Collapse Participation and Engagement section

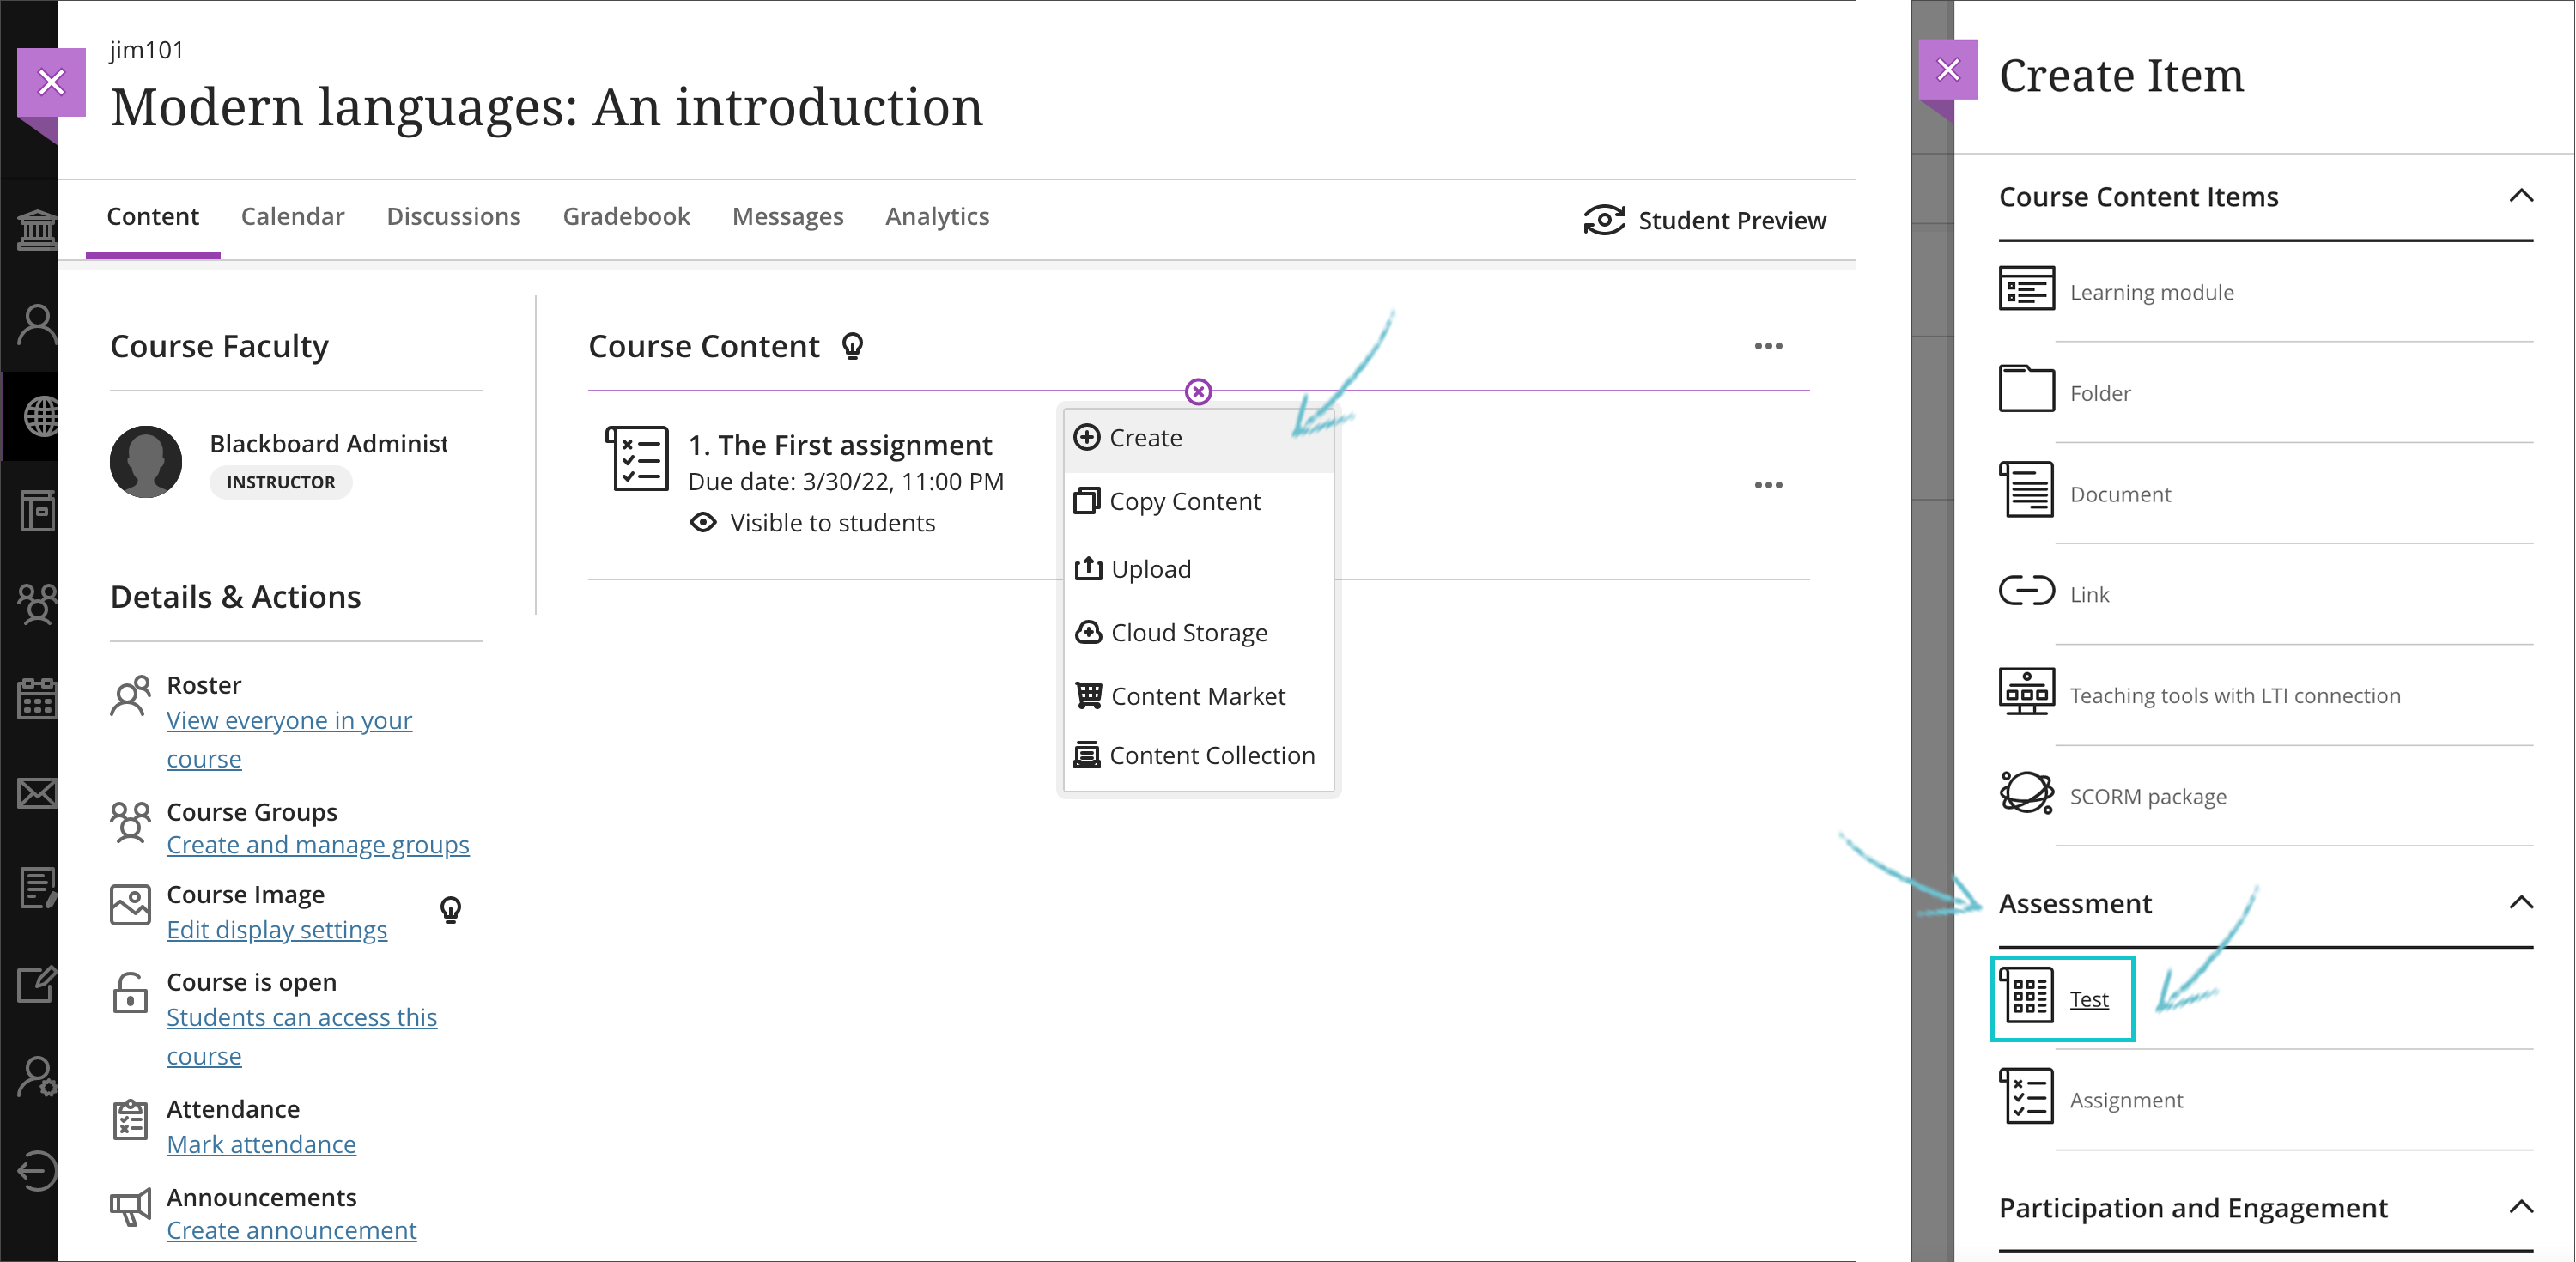point(2520,1207)
